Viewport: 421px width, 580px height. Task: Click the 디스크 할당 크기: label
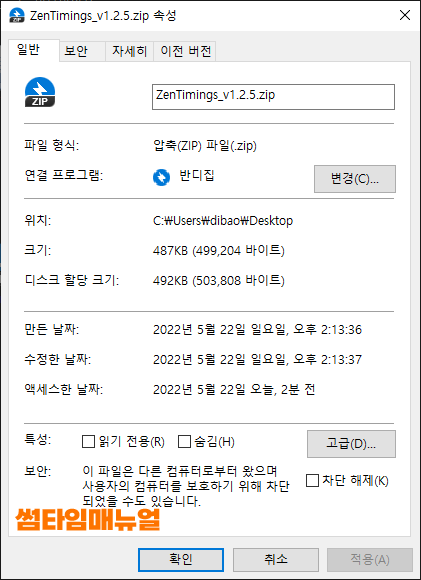click(x=72, y=280)
